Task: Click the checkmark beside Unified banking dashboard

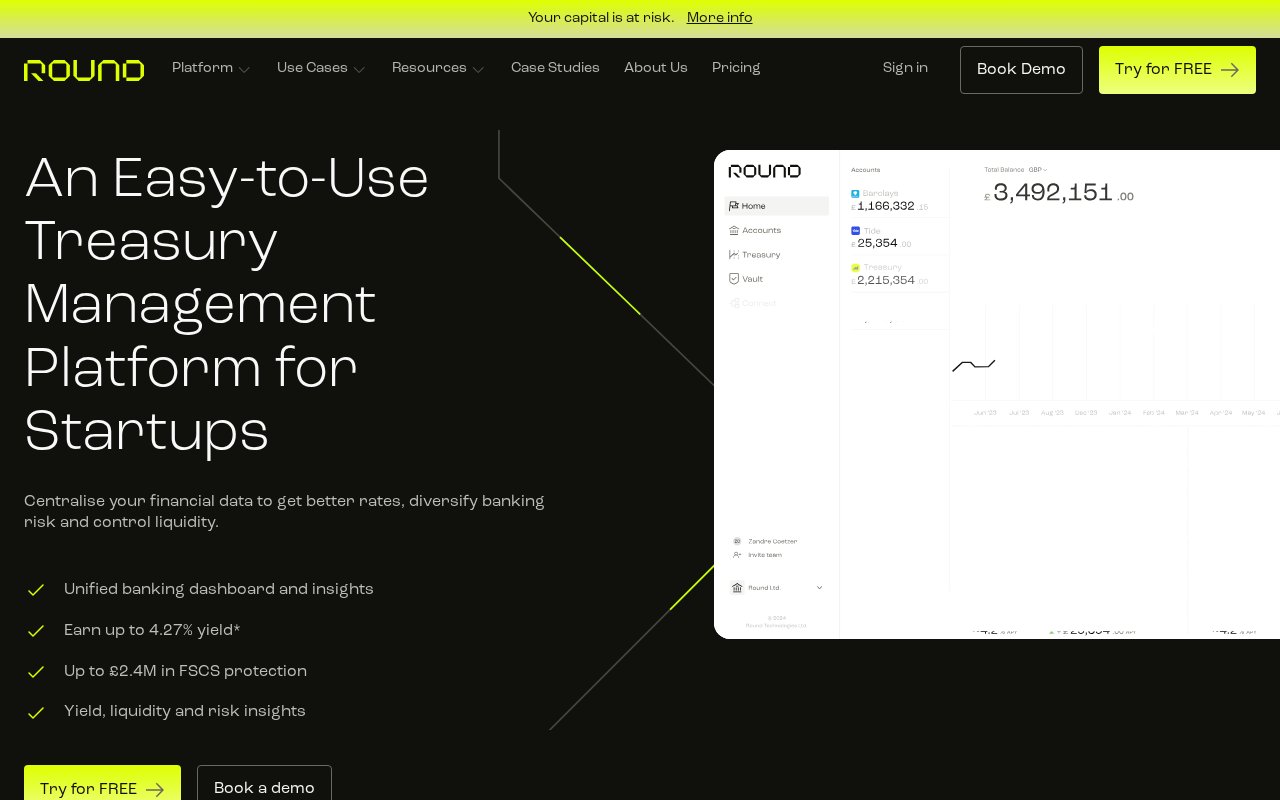Action: 36,590
